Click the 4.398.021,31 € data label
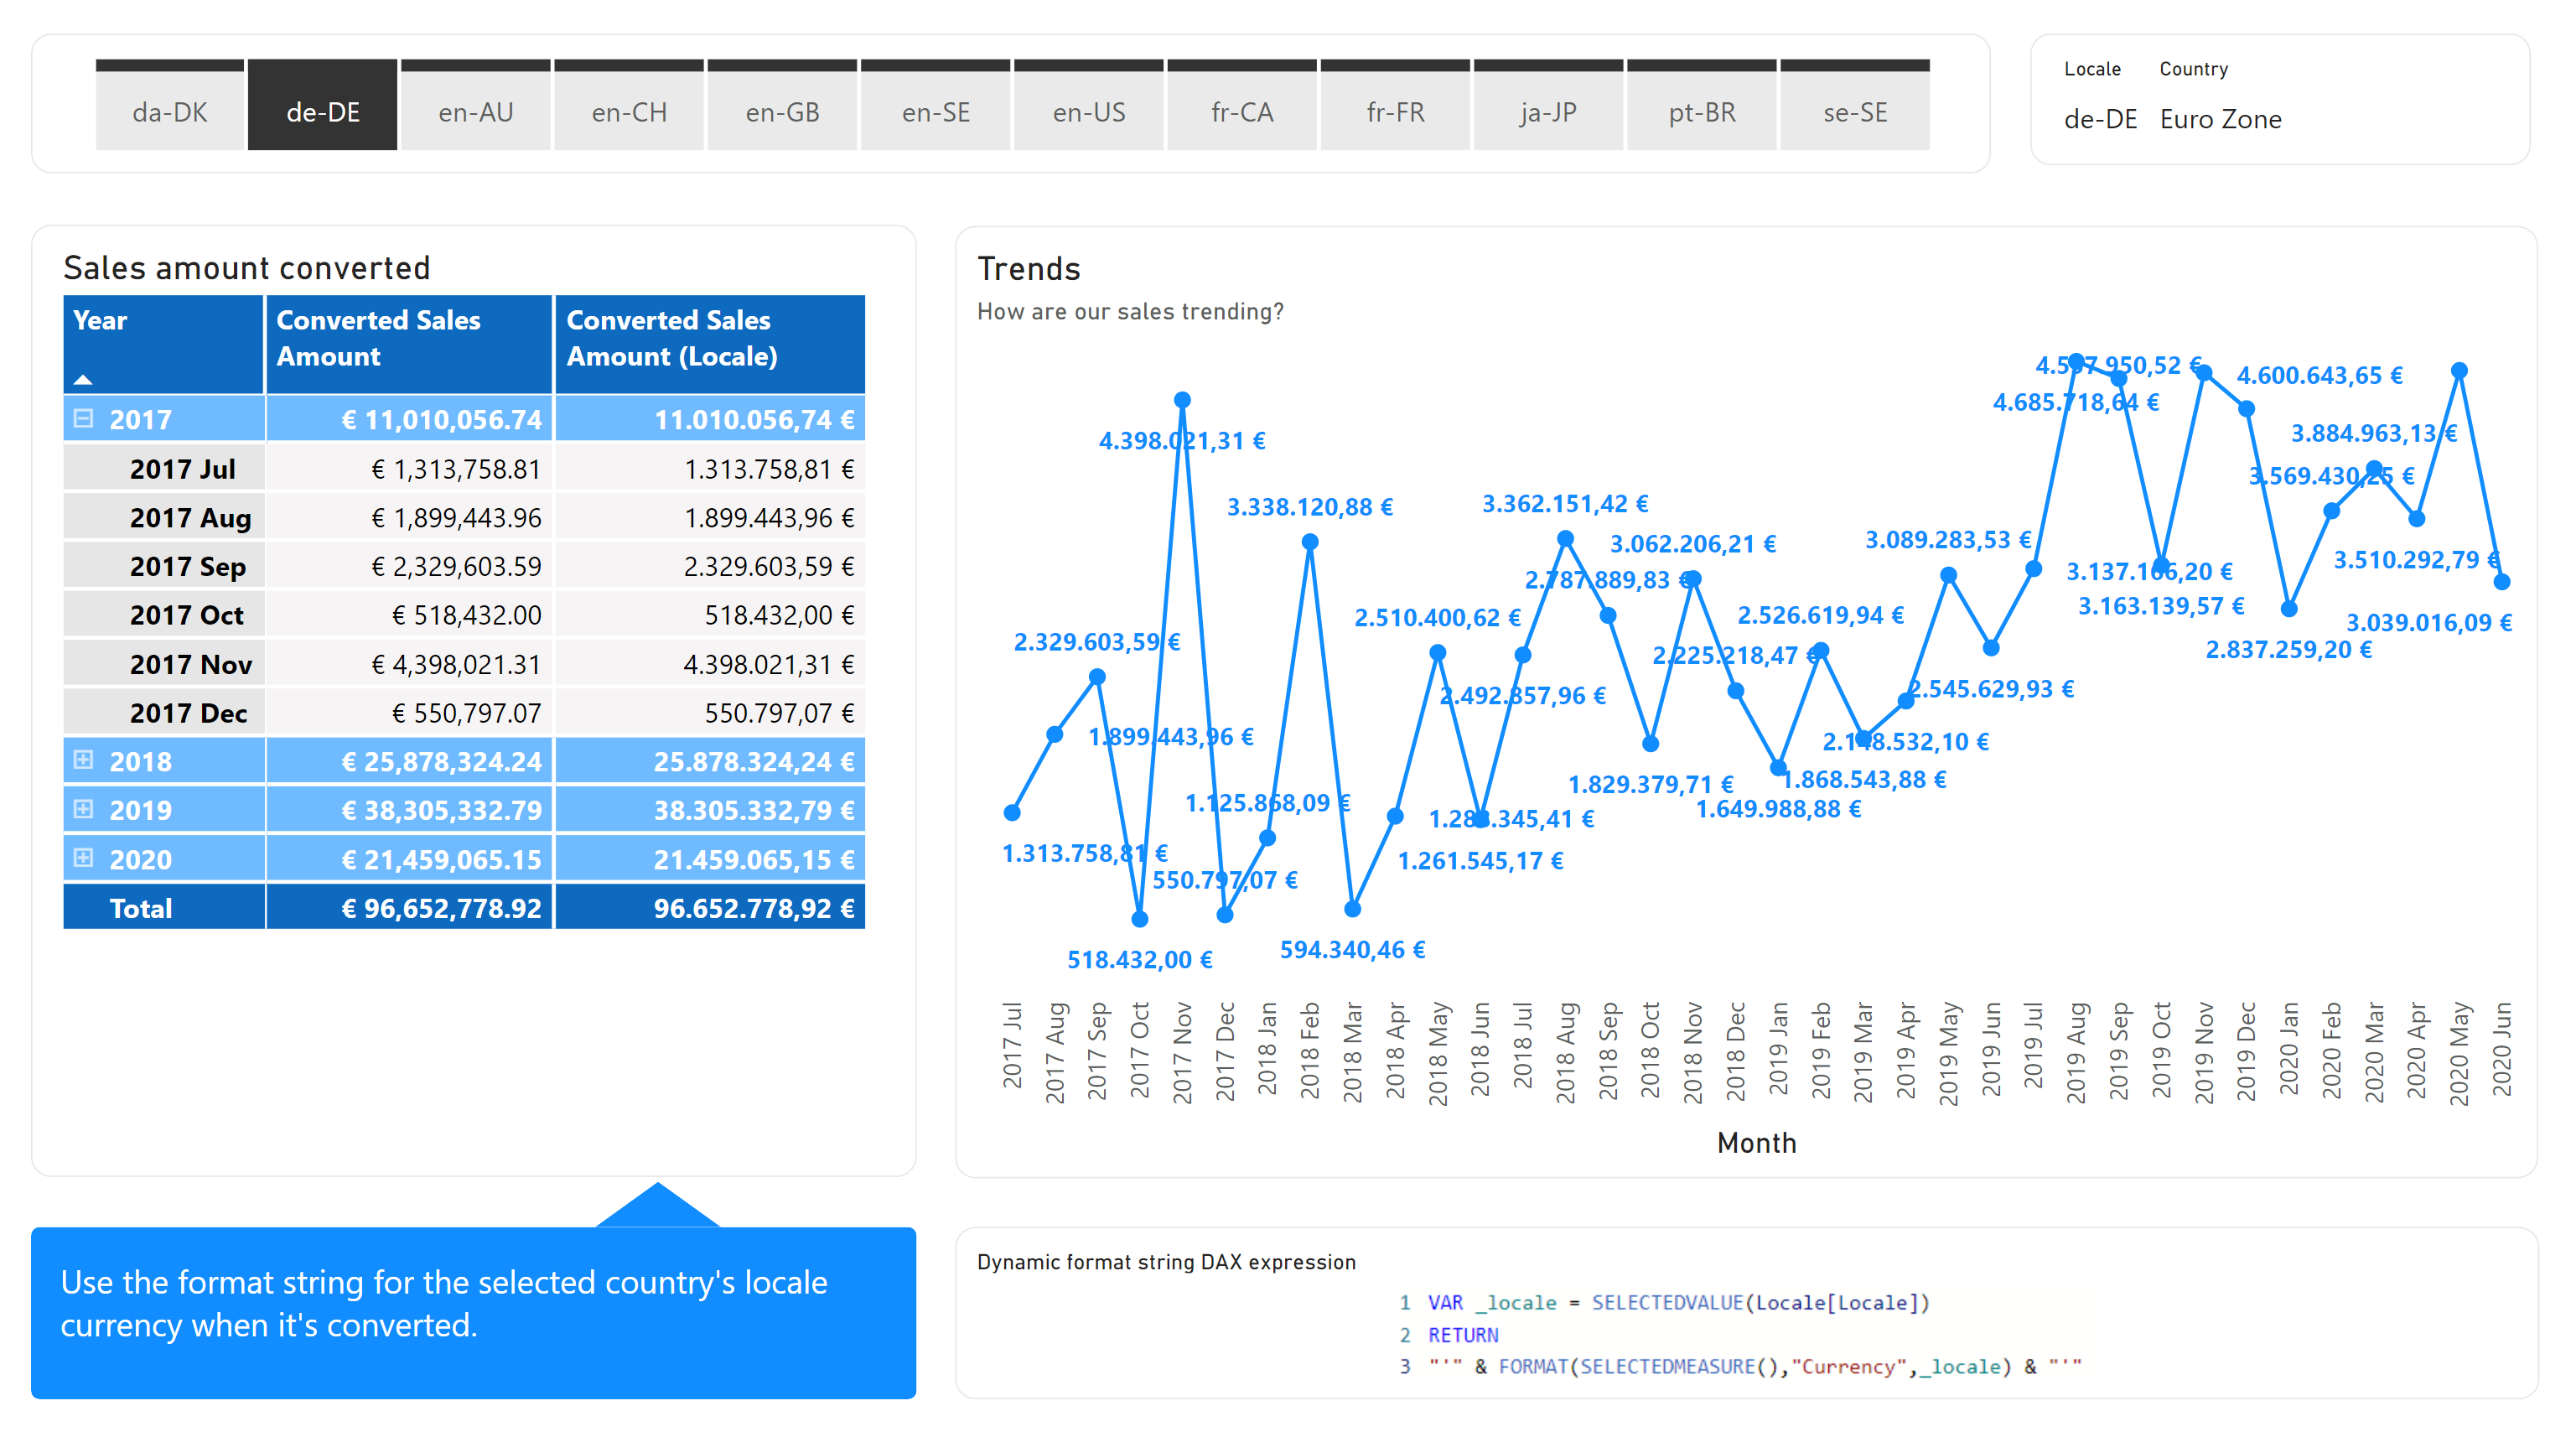This screenshot has height=1437, width=2576. point(1182,441)
